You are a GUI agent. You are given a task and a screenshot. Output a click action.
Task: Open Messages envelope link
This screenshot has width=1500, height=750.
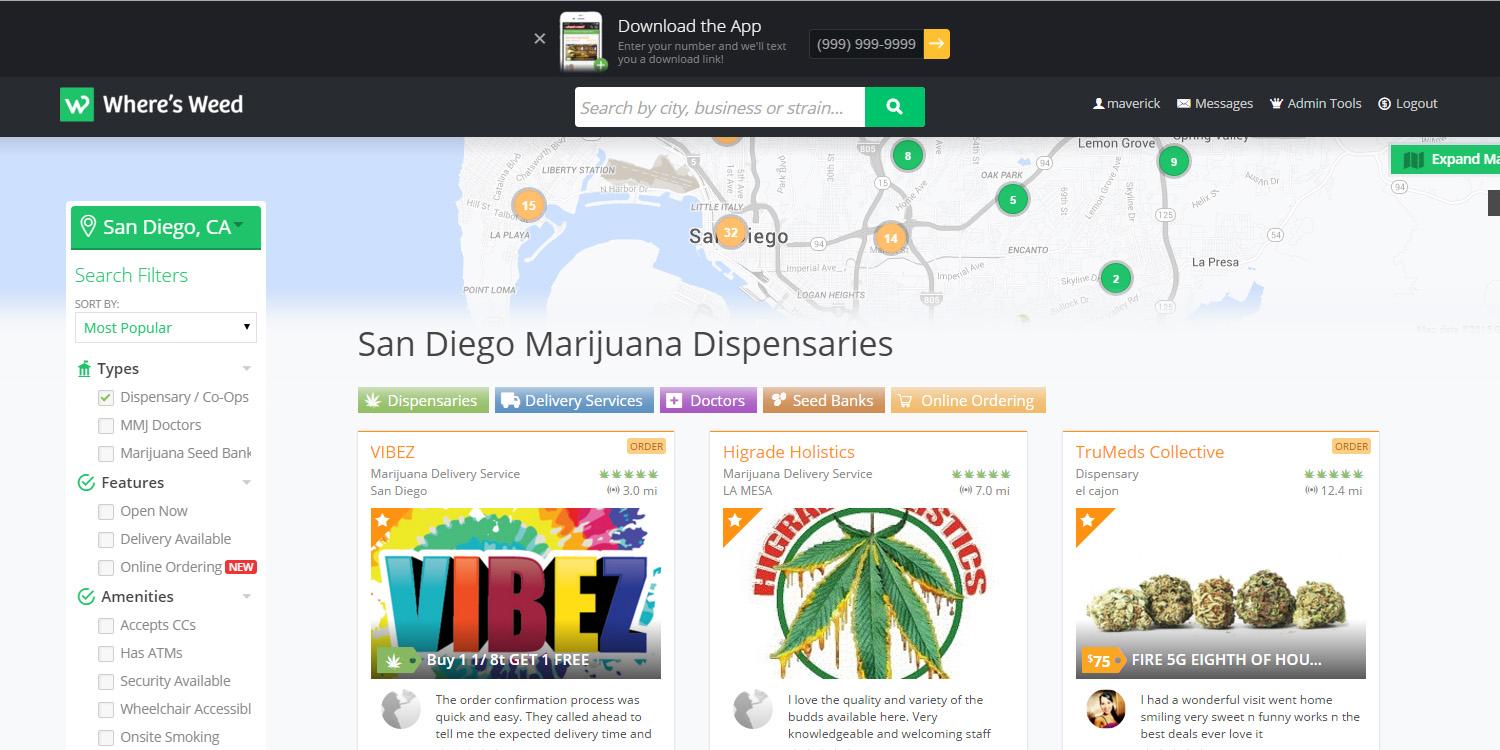pos(1214,103)
